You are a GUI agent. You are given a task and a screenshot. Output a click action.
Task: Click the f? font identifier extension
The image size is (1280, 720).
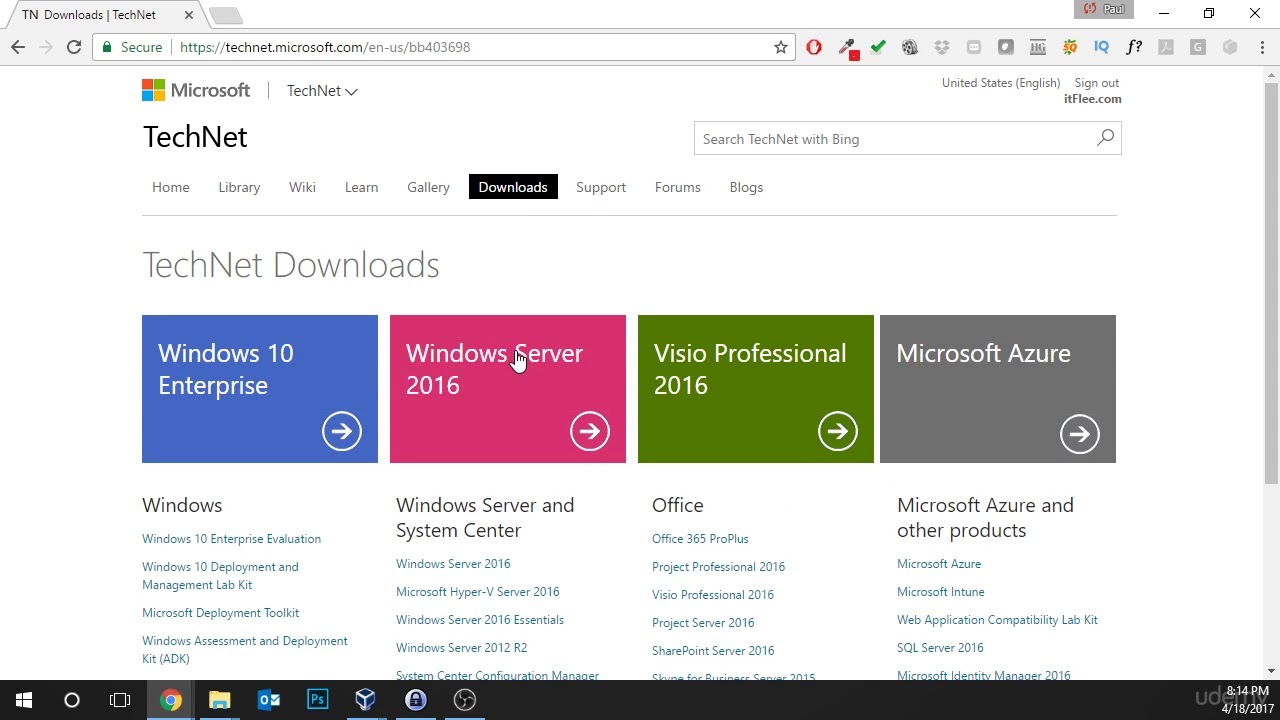[1134, 47]
